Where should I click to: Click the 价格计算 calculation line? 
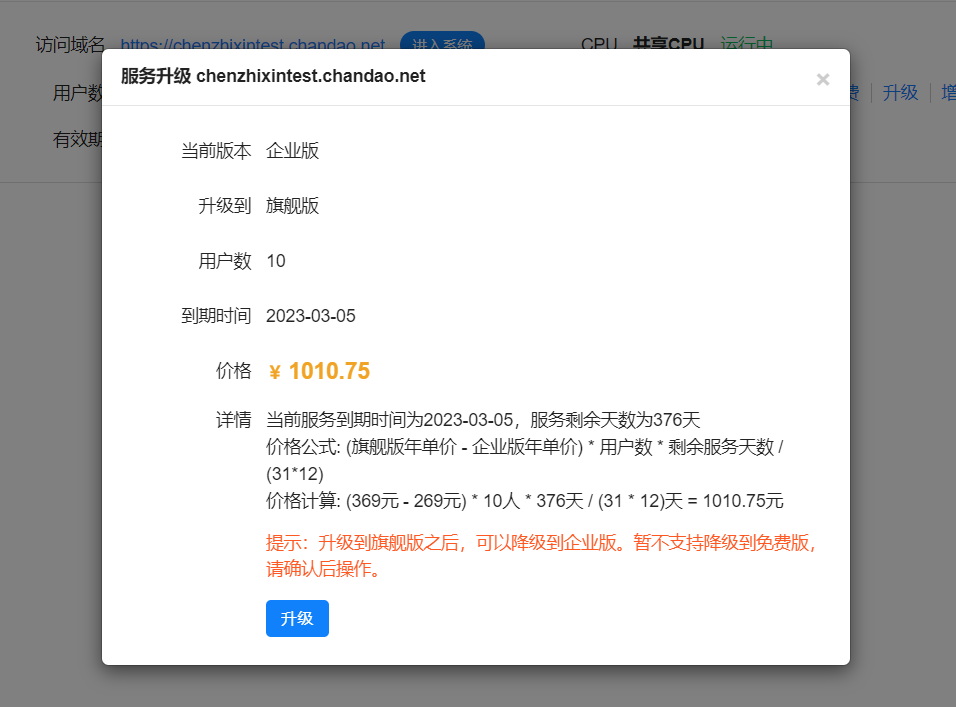(524, 501)
